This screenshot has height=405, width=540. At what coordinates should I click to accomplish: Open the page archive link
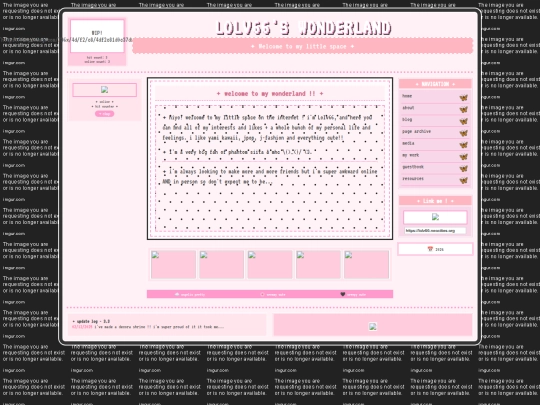pos(416,132)
